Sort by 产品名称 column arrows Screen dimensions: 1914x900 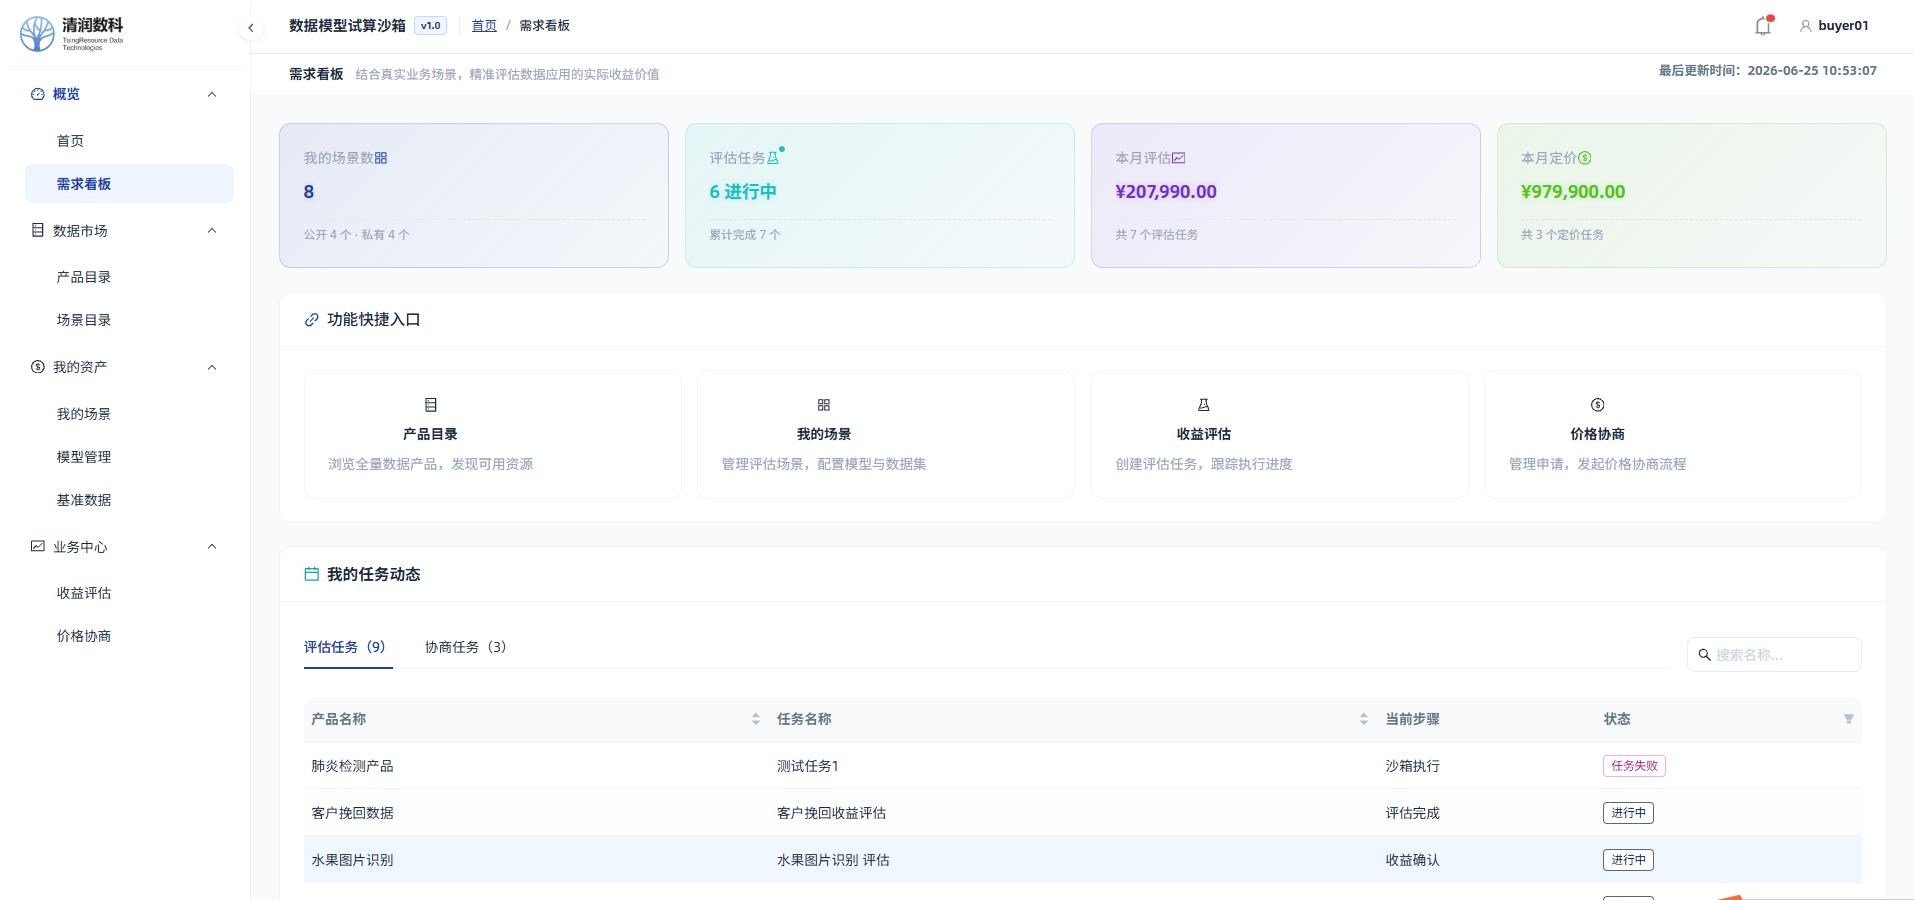coord(755,719)
